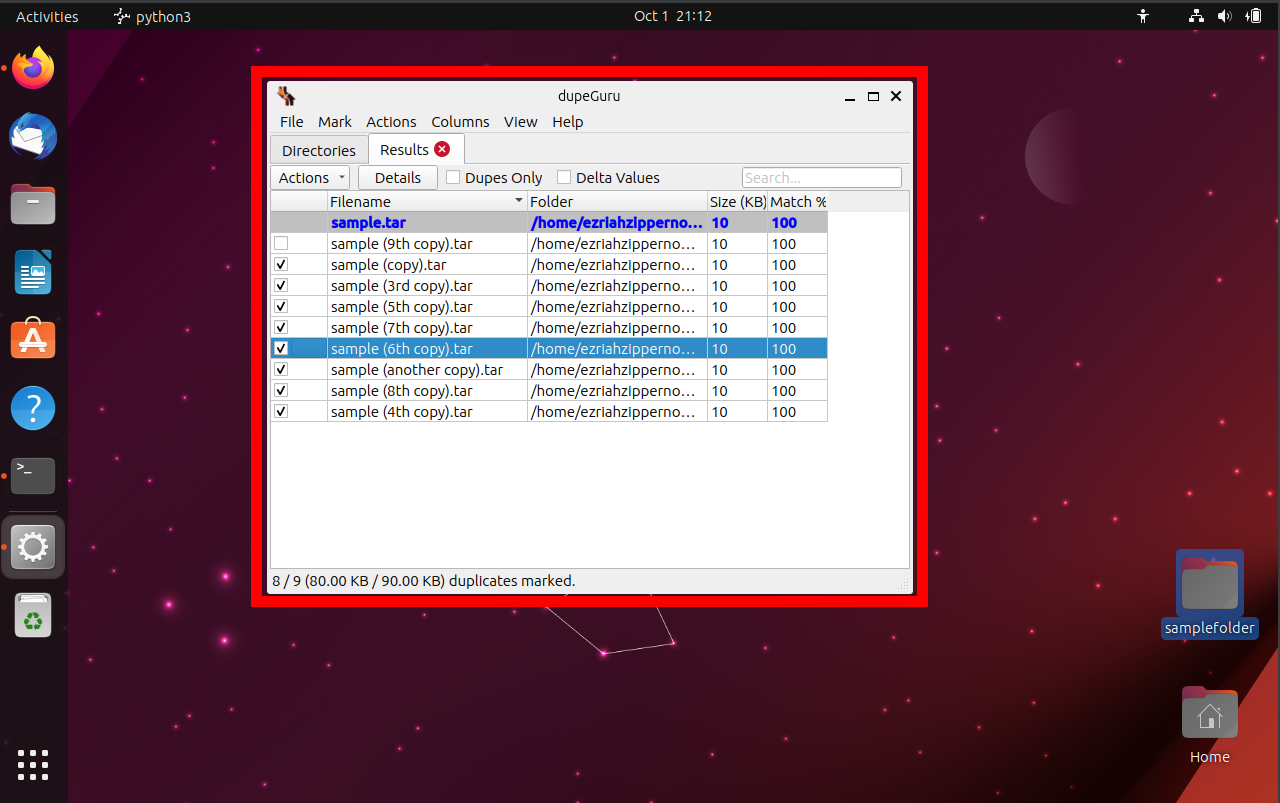The width and height of the screenshot is (1280, 803).
Task: Open the Actions dropdown in the toolbar
Action: coord(309,177)
